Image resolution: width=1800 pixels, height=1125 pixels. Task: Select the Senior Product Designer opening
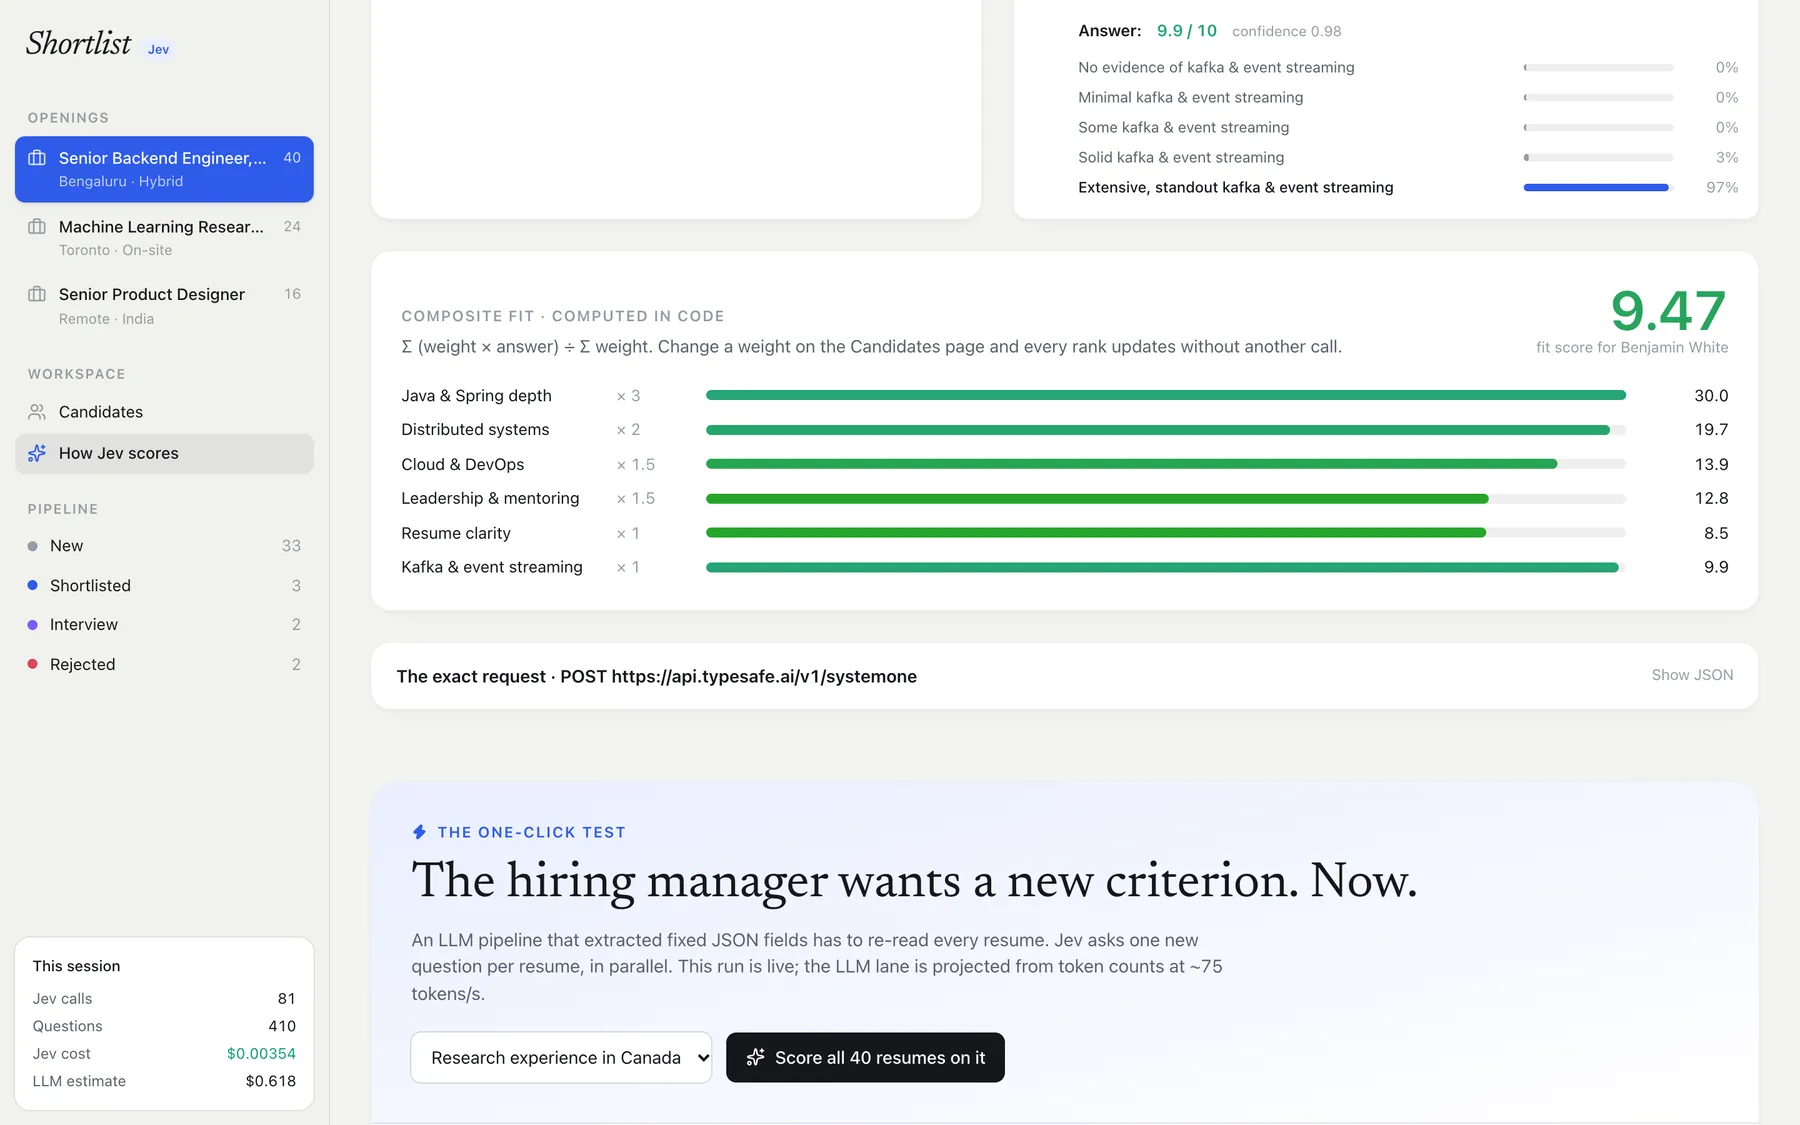164,306
